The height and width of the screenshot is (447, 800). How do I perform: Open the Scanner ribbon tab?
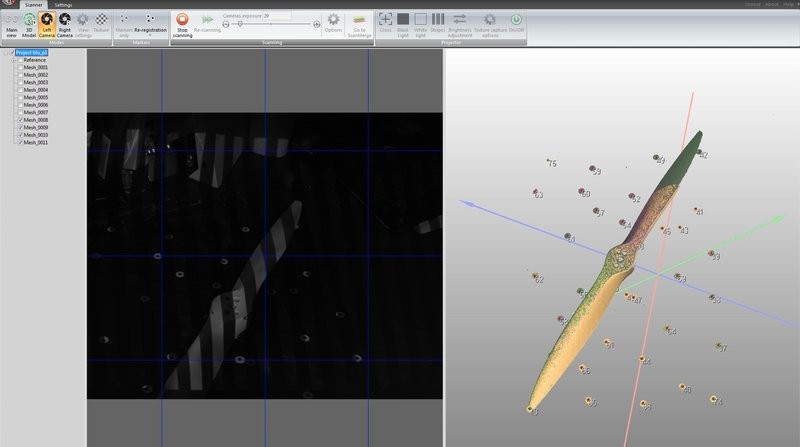34,5
